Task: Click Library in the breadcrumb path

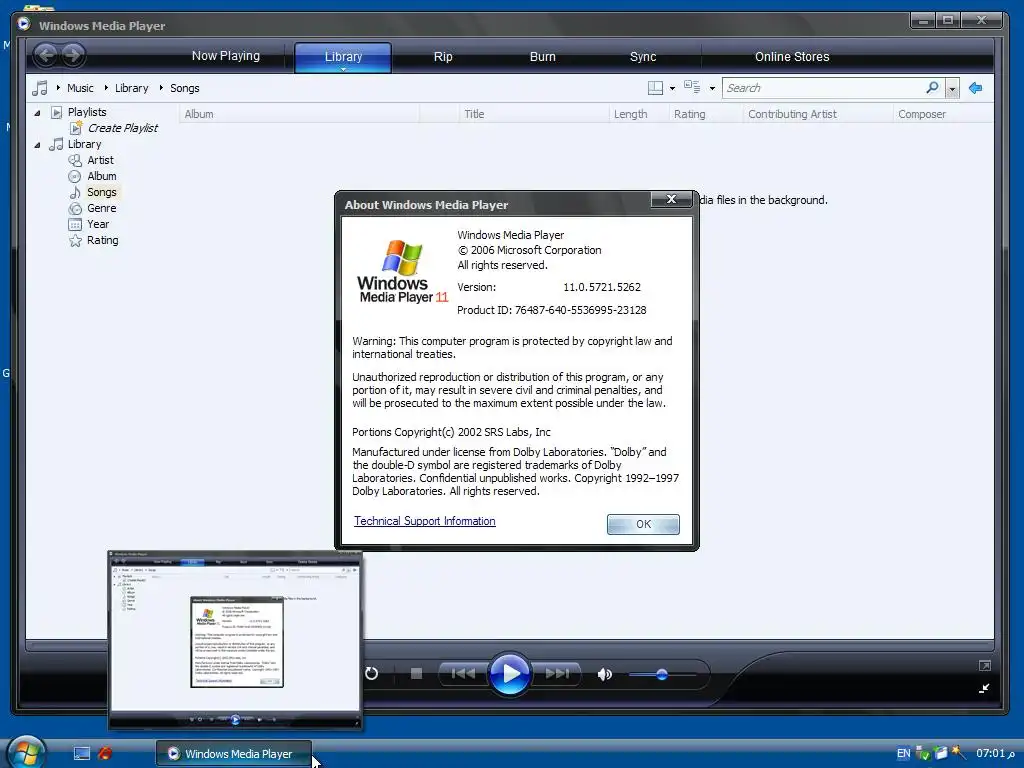Action: pos(131,88)
